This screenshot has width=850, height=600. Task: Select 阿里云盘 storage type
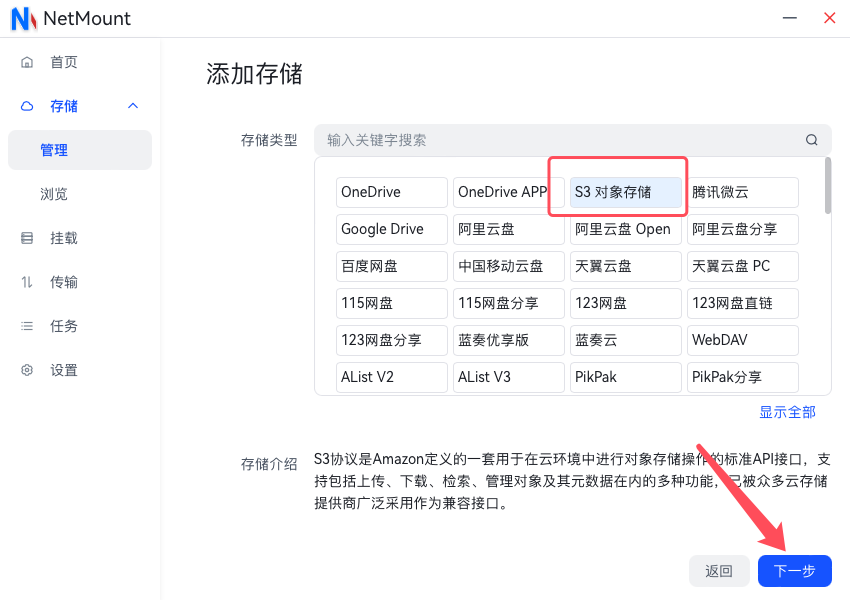click(508, 229)
